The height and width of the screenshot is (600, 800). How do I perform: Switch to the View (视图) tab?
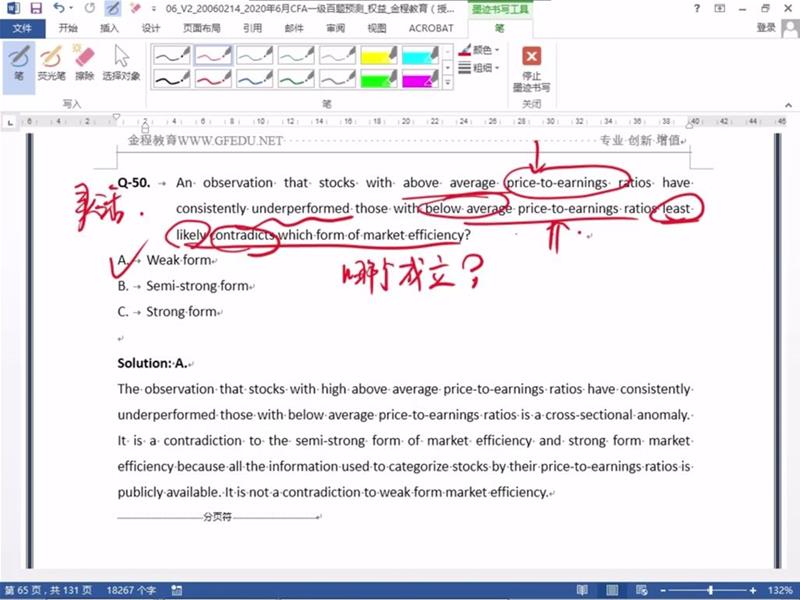click(x=377, y=29)
